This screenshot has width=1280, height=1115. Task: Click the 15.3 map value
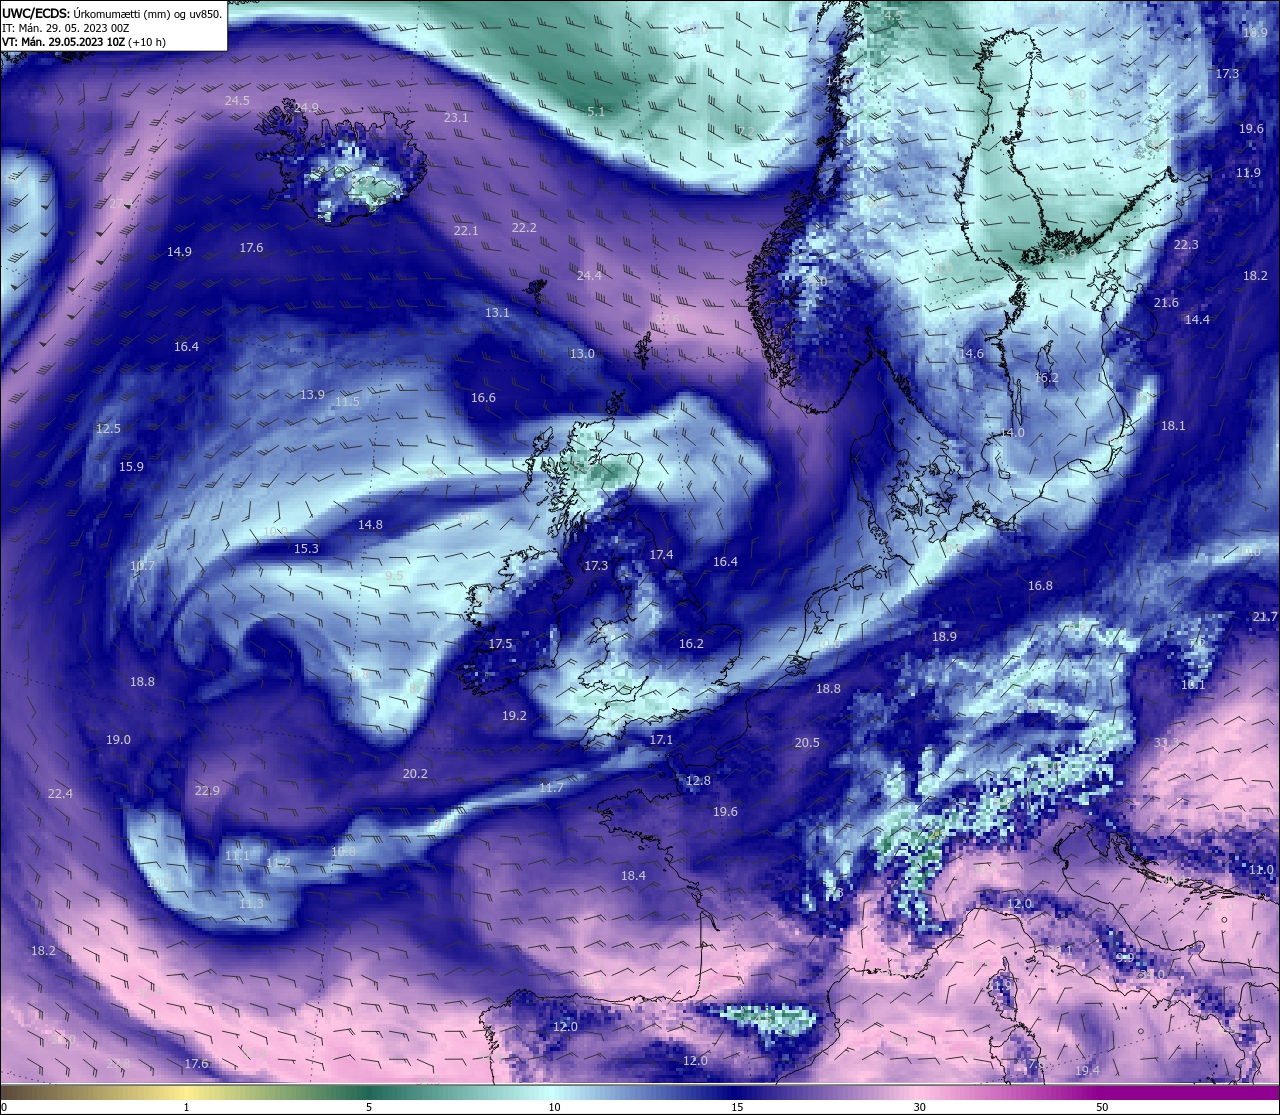[x=306, y=548]
